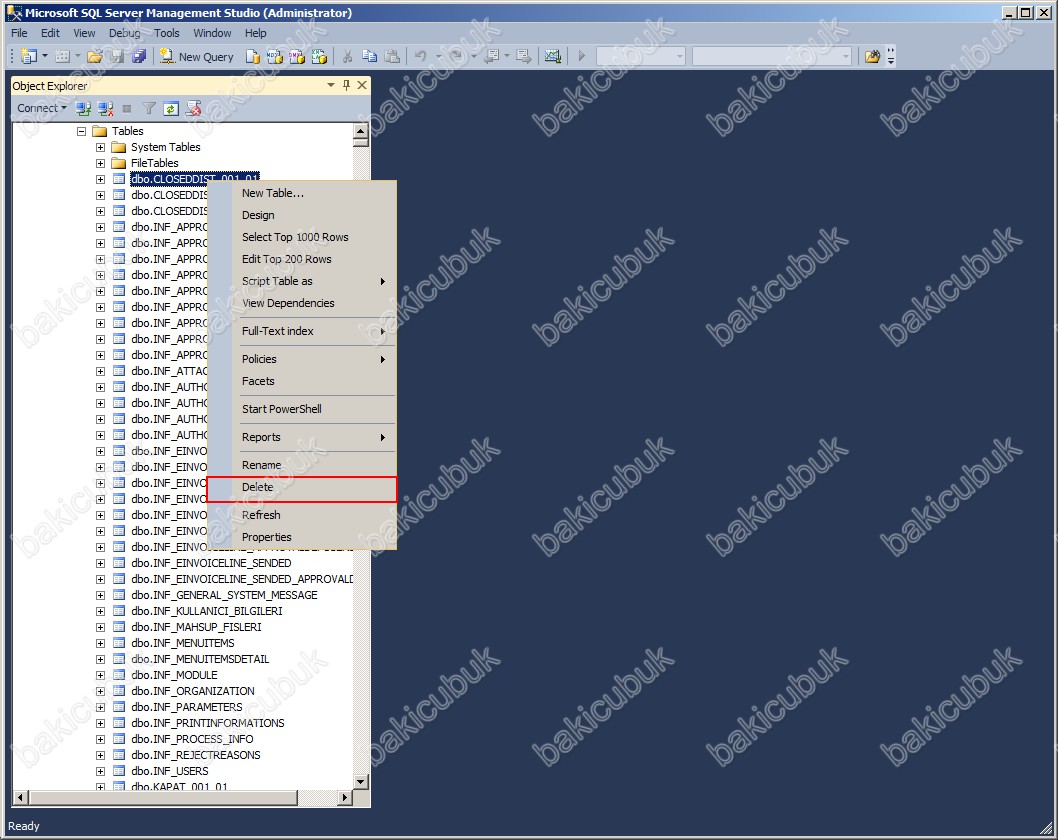The height and width of the screenshot is (840, 1058).
Task: Open Script Table as submenu
Action: click(x=302, y=281)
